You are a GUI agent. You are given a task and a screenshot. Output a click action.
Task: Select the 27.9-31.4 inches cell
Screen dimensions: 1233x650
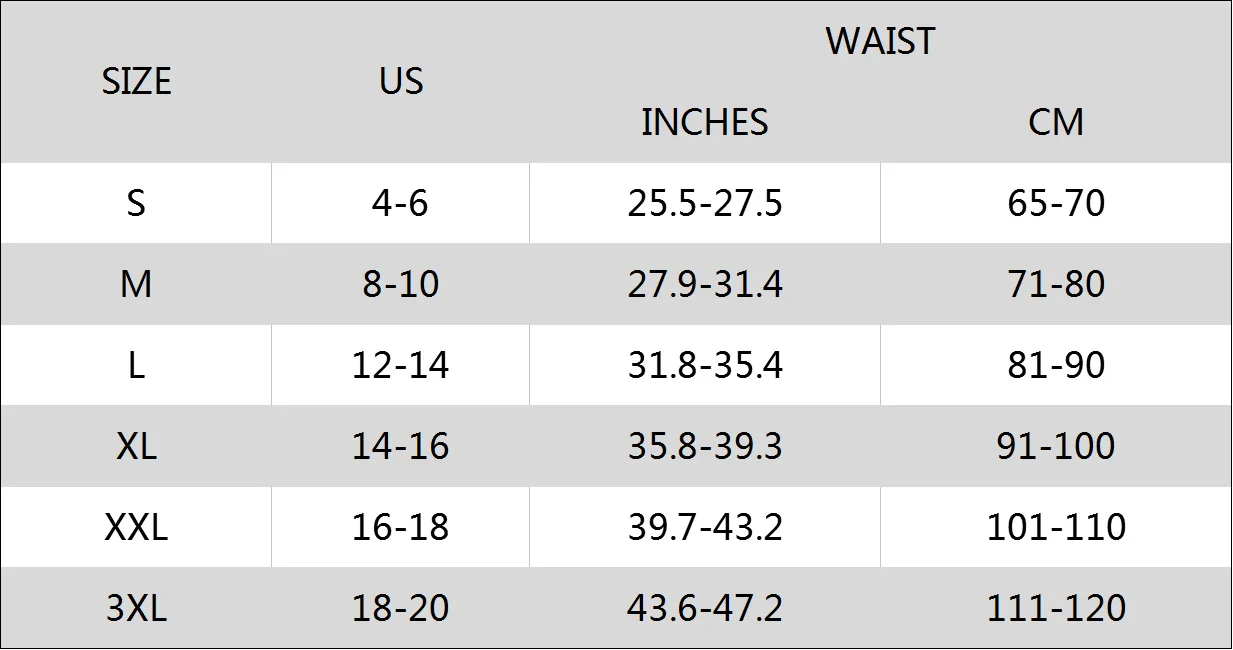click(705, 284)
